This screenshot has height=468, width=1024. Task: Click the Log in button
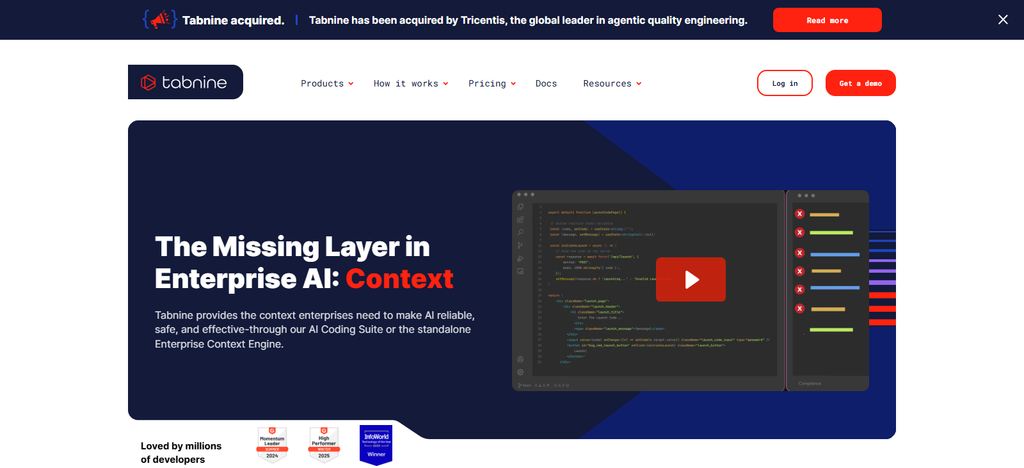point(784,83)
